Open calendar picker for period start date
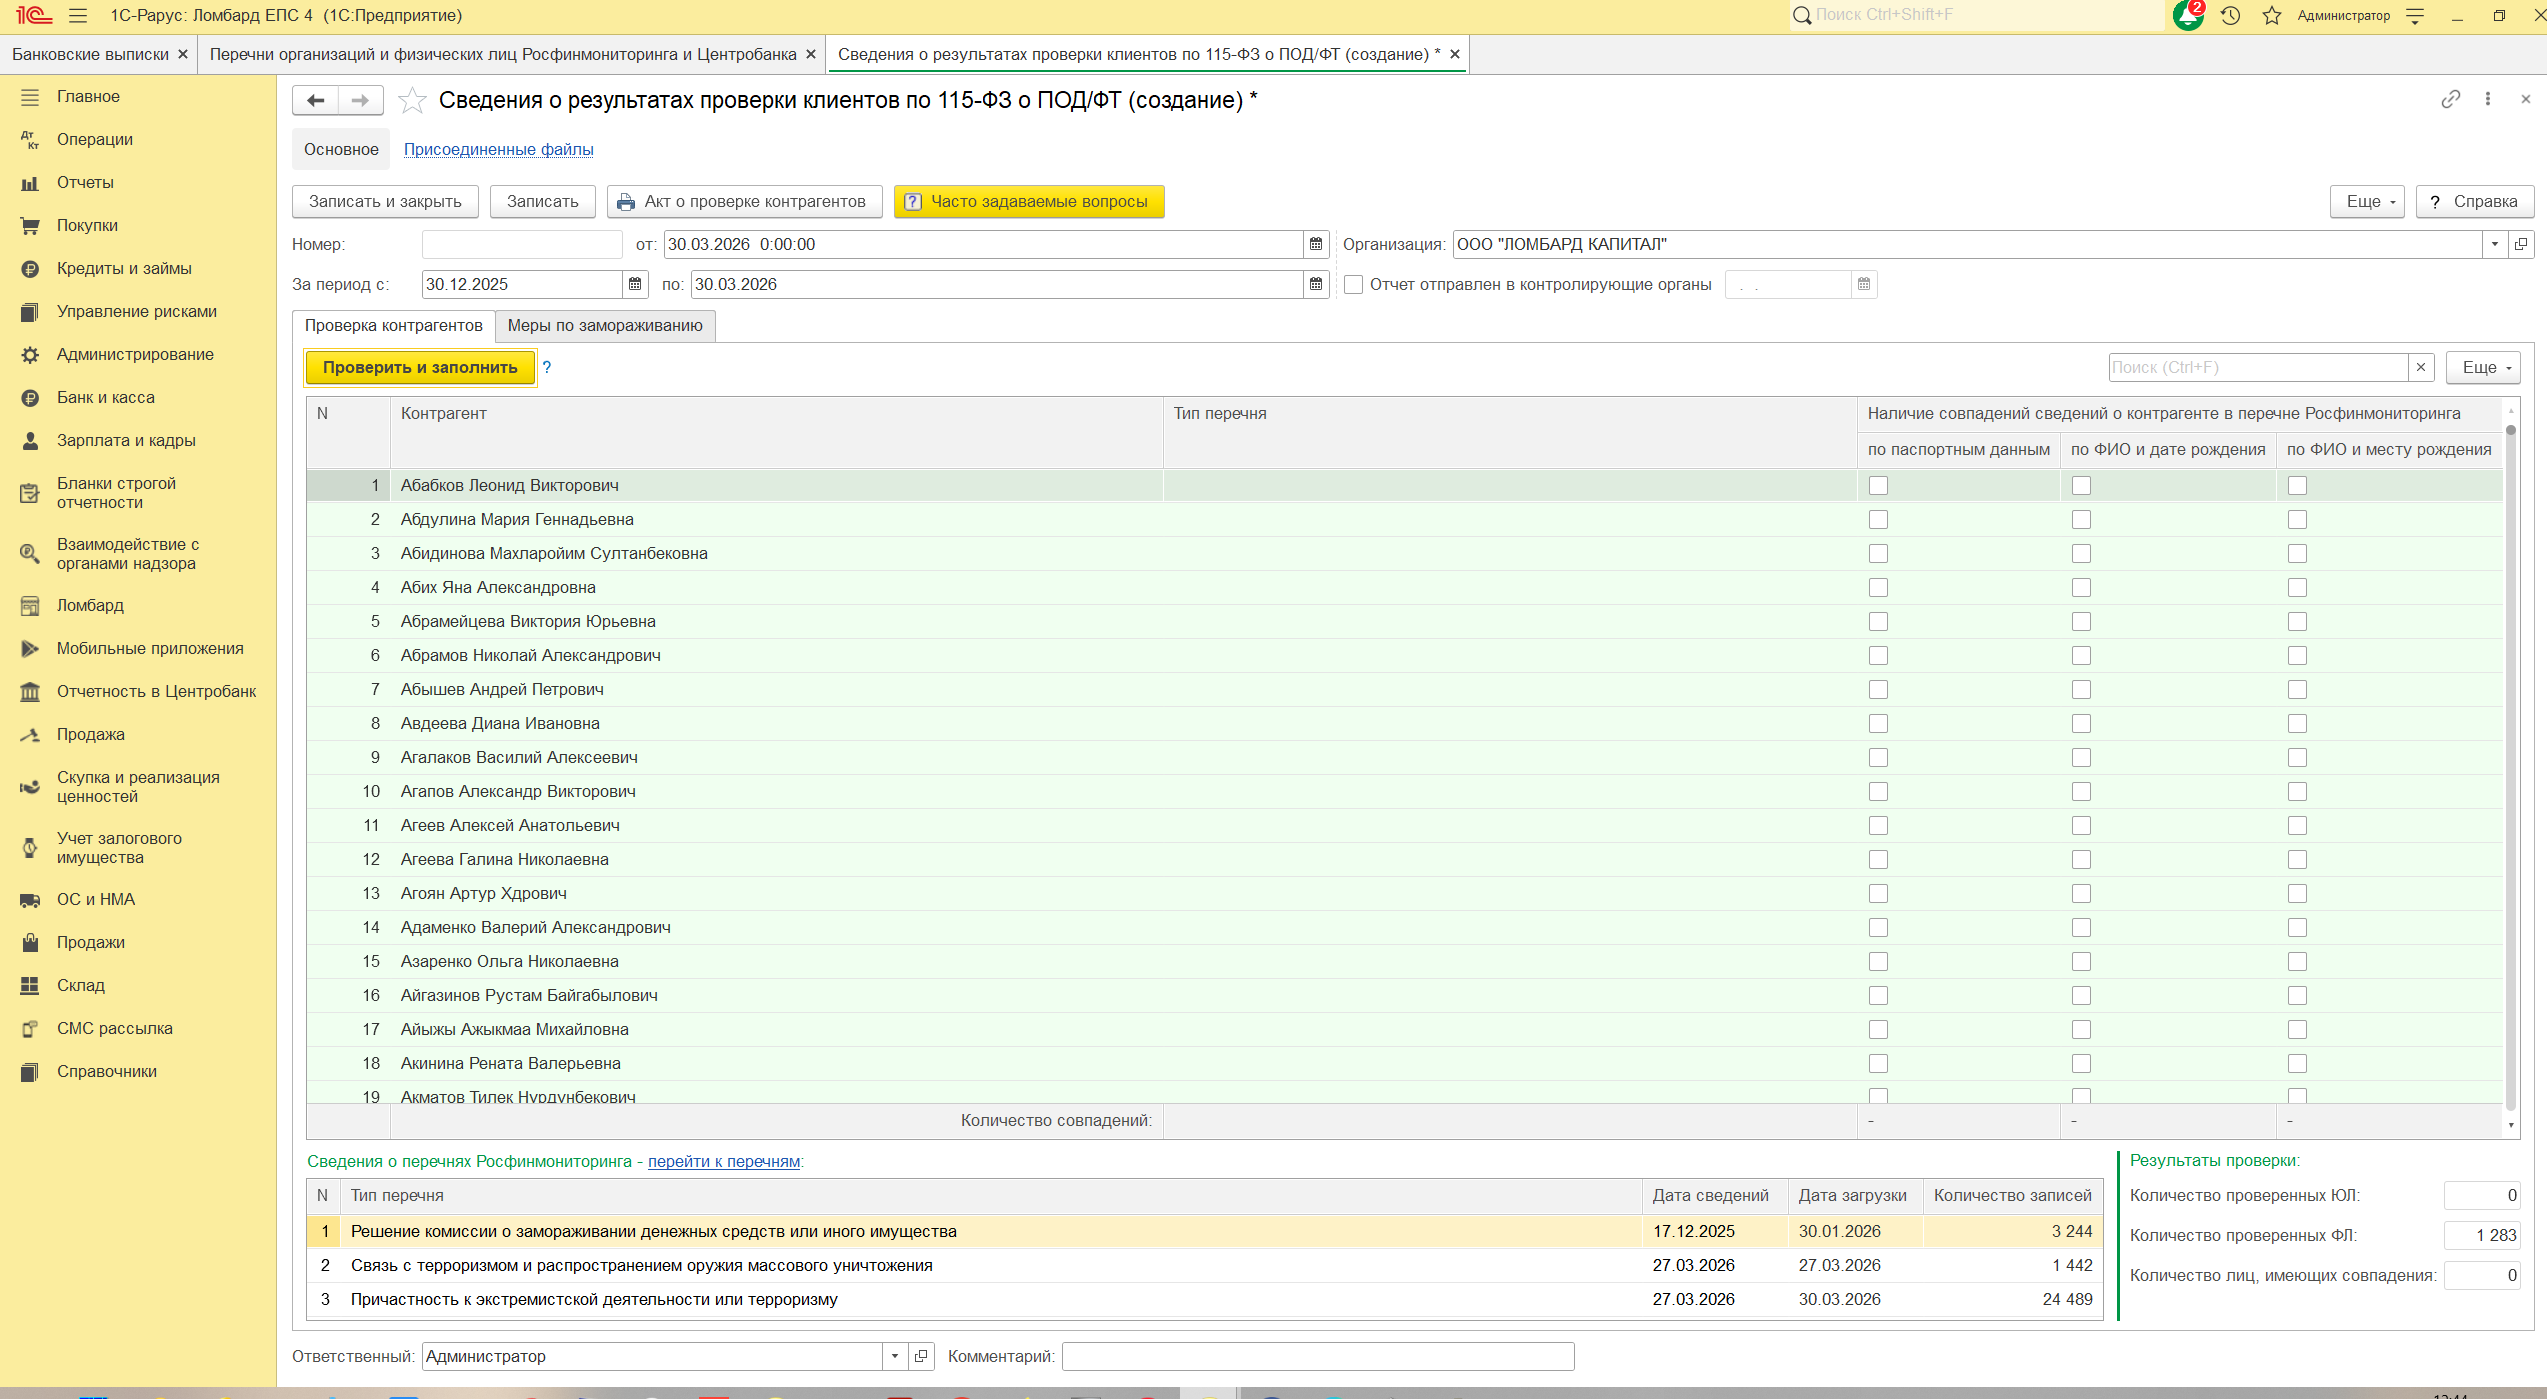 click(635, 284)
